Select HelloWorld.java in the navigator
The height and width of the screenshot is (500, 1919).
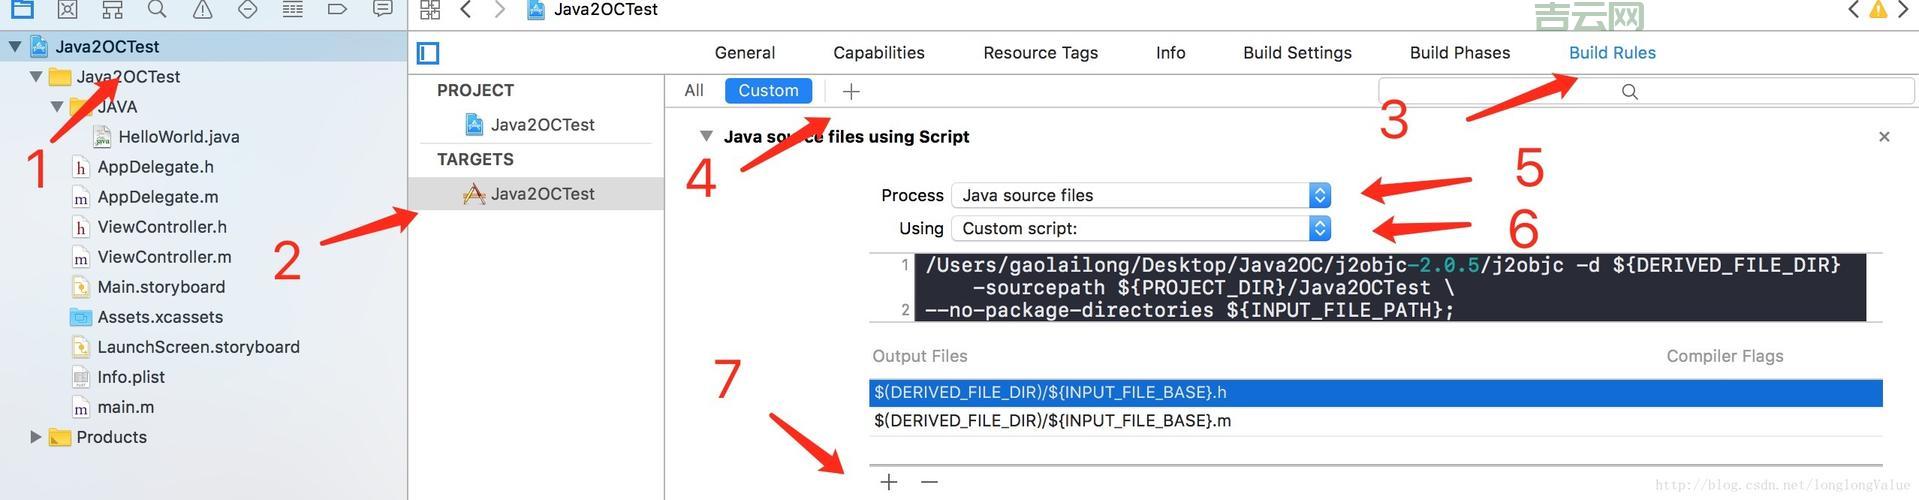(x=178, y=137)
